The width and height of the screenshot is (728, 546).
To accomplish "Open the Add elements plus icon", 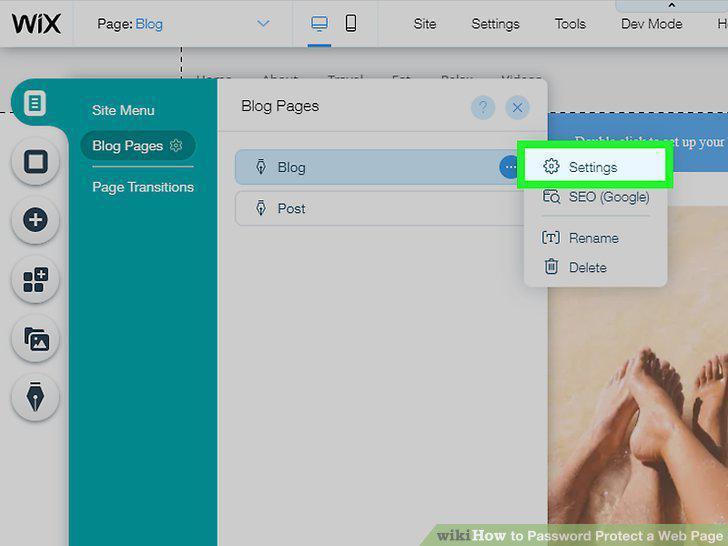I will point(35,220).
